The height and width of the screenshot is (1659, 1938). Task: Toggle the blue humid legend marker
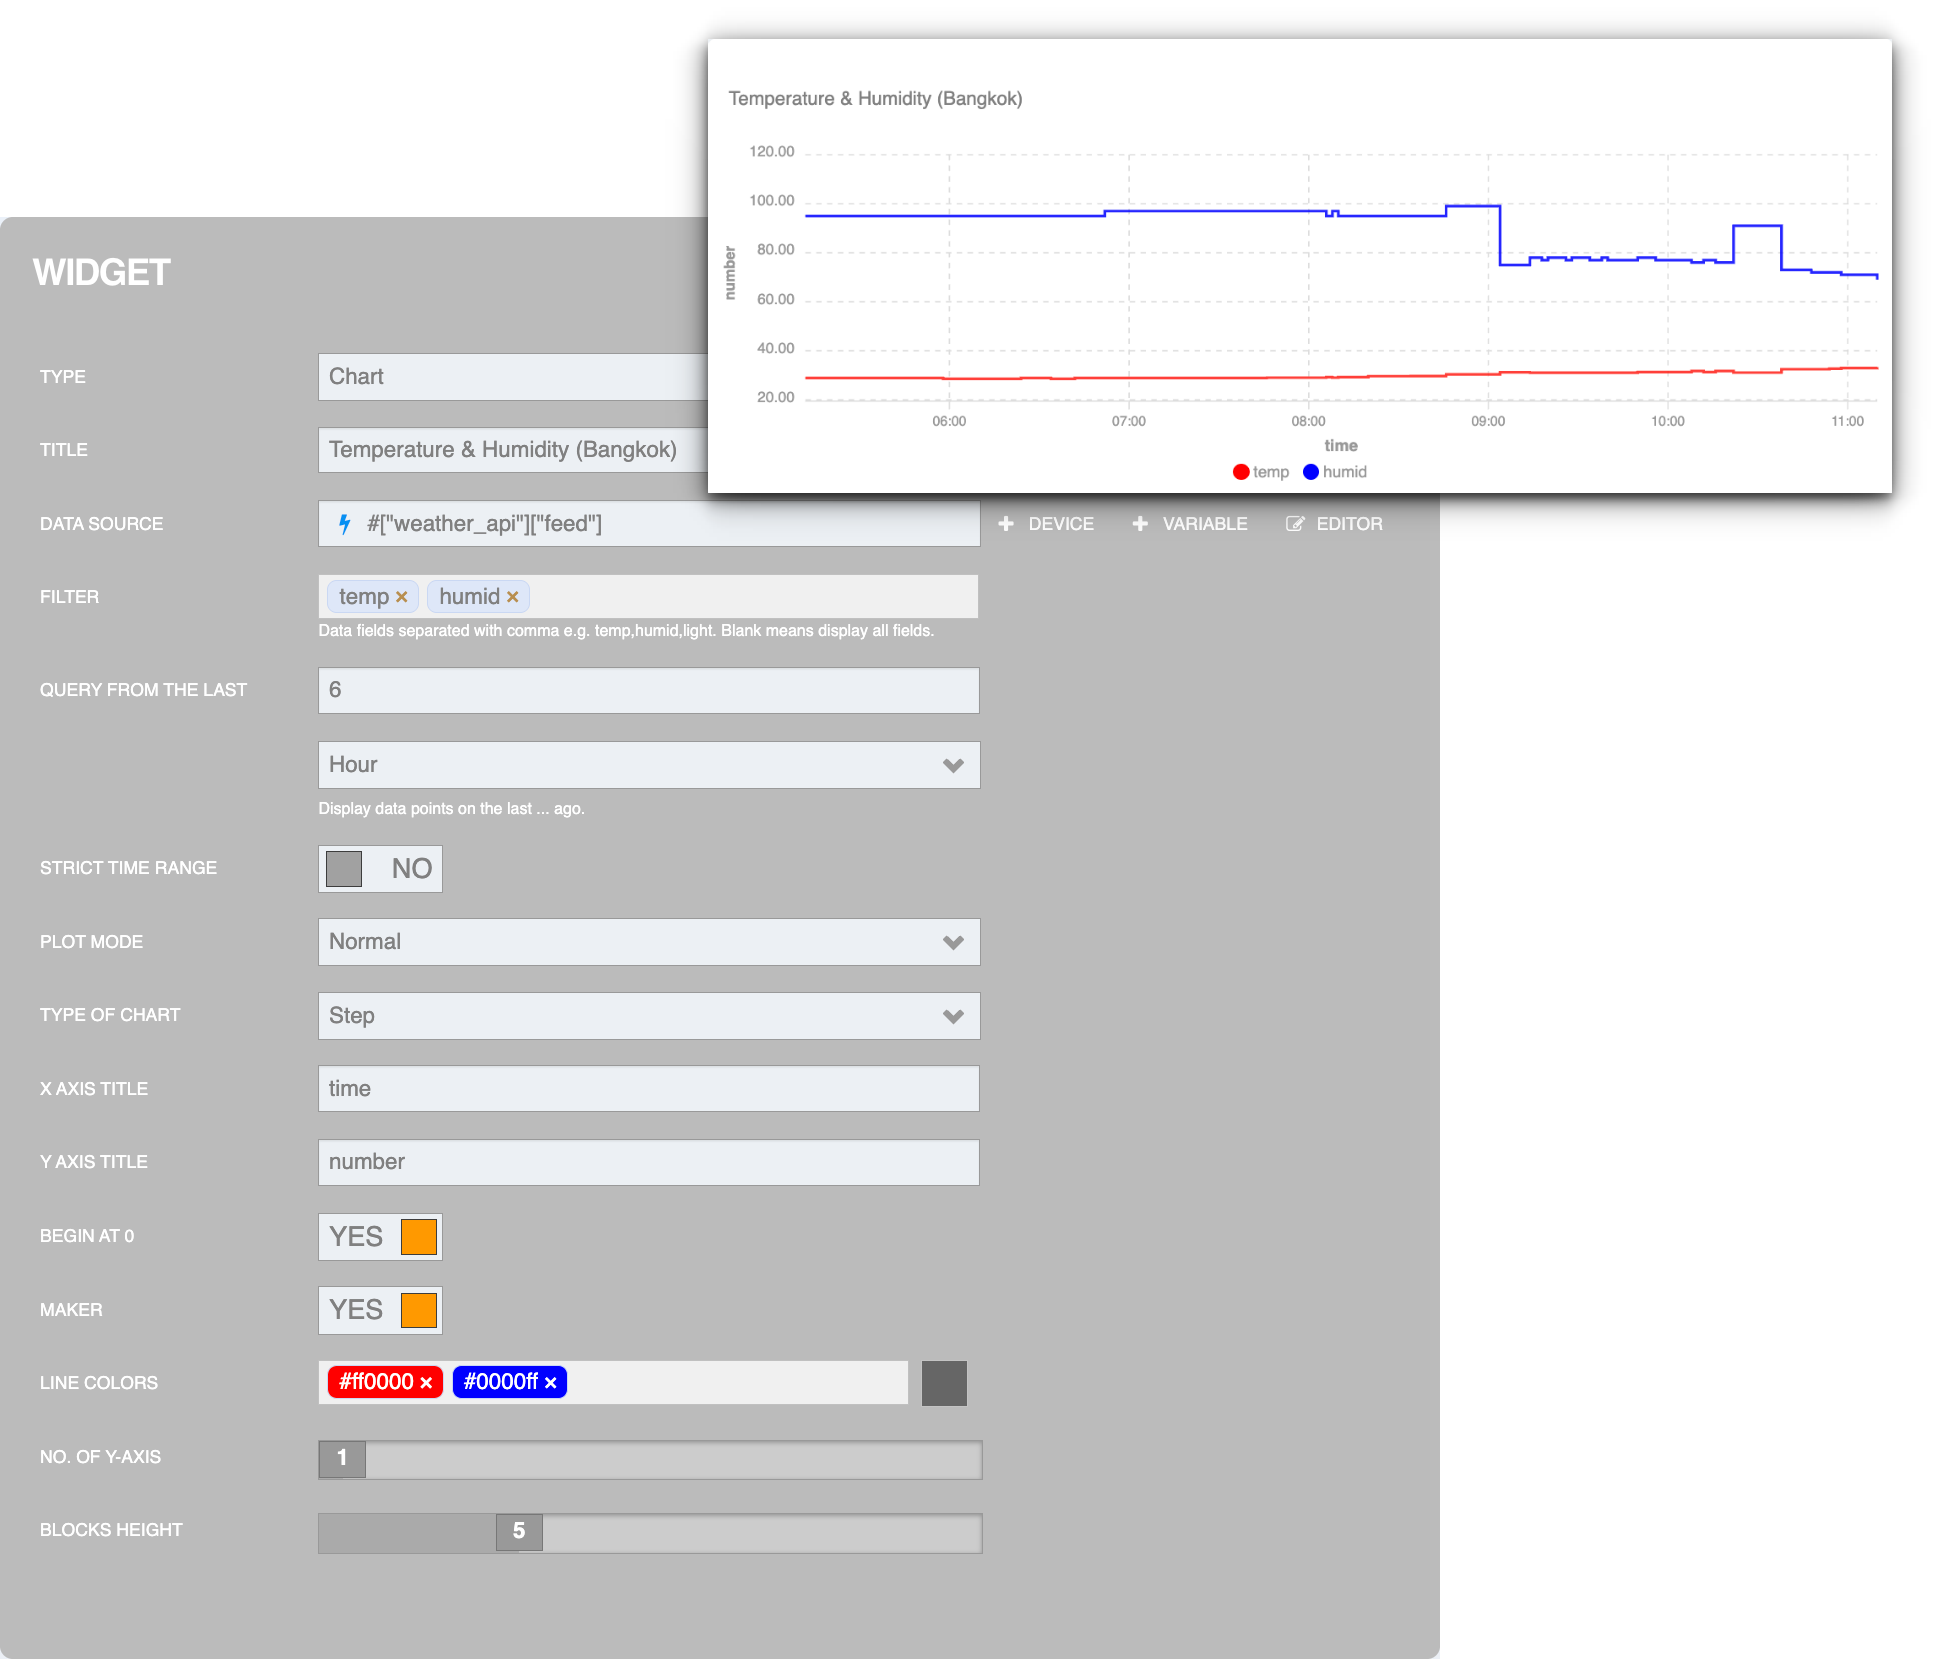[x=1311, y=472]
